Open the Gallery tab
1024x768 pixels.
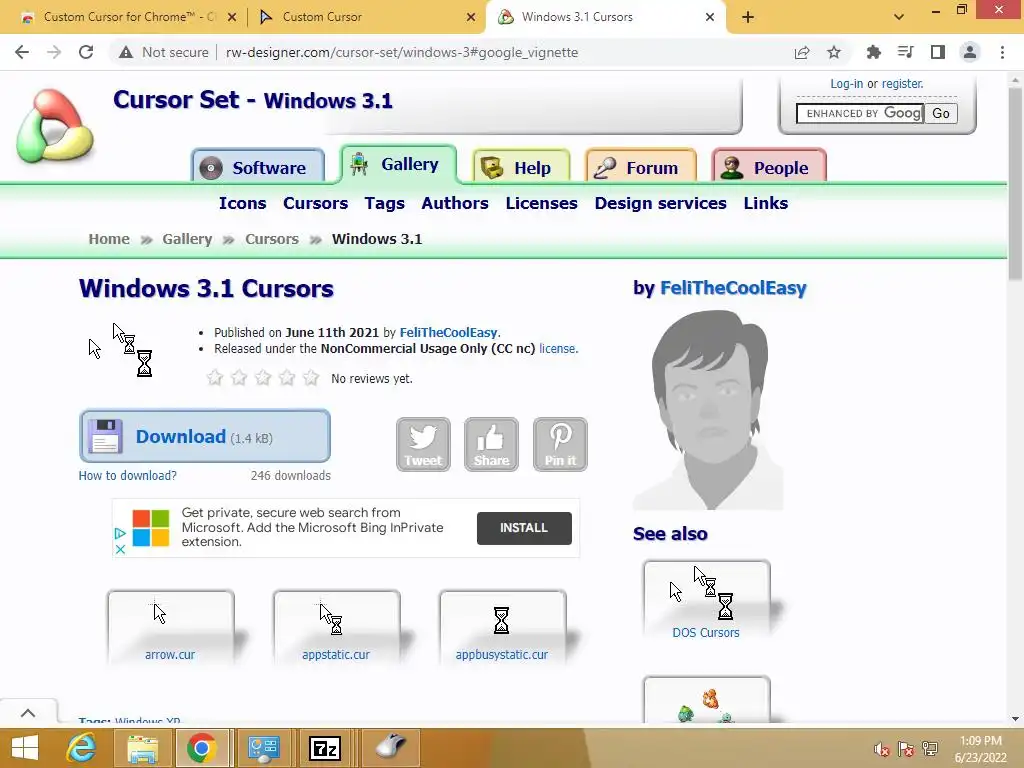tap(398, 164)
